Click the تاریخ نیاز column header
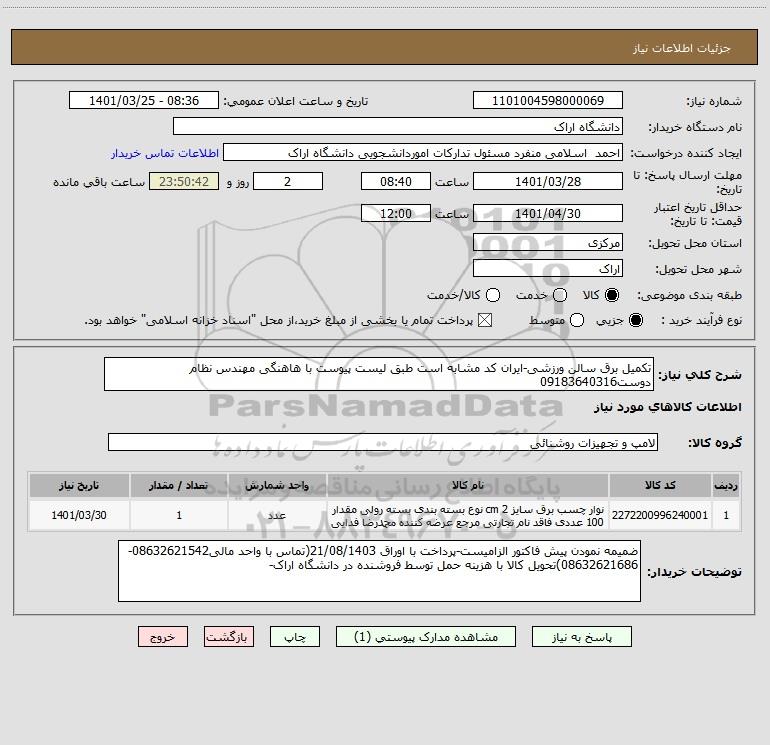Viewport: 770px width, 745px height. tap(79, 485)
